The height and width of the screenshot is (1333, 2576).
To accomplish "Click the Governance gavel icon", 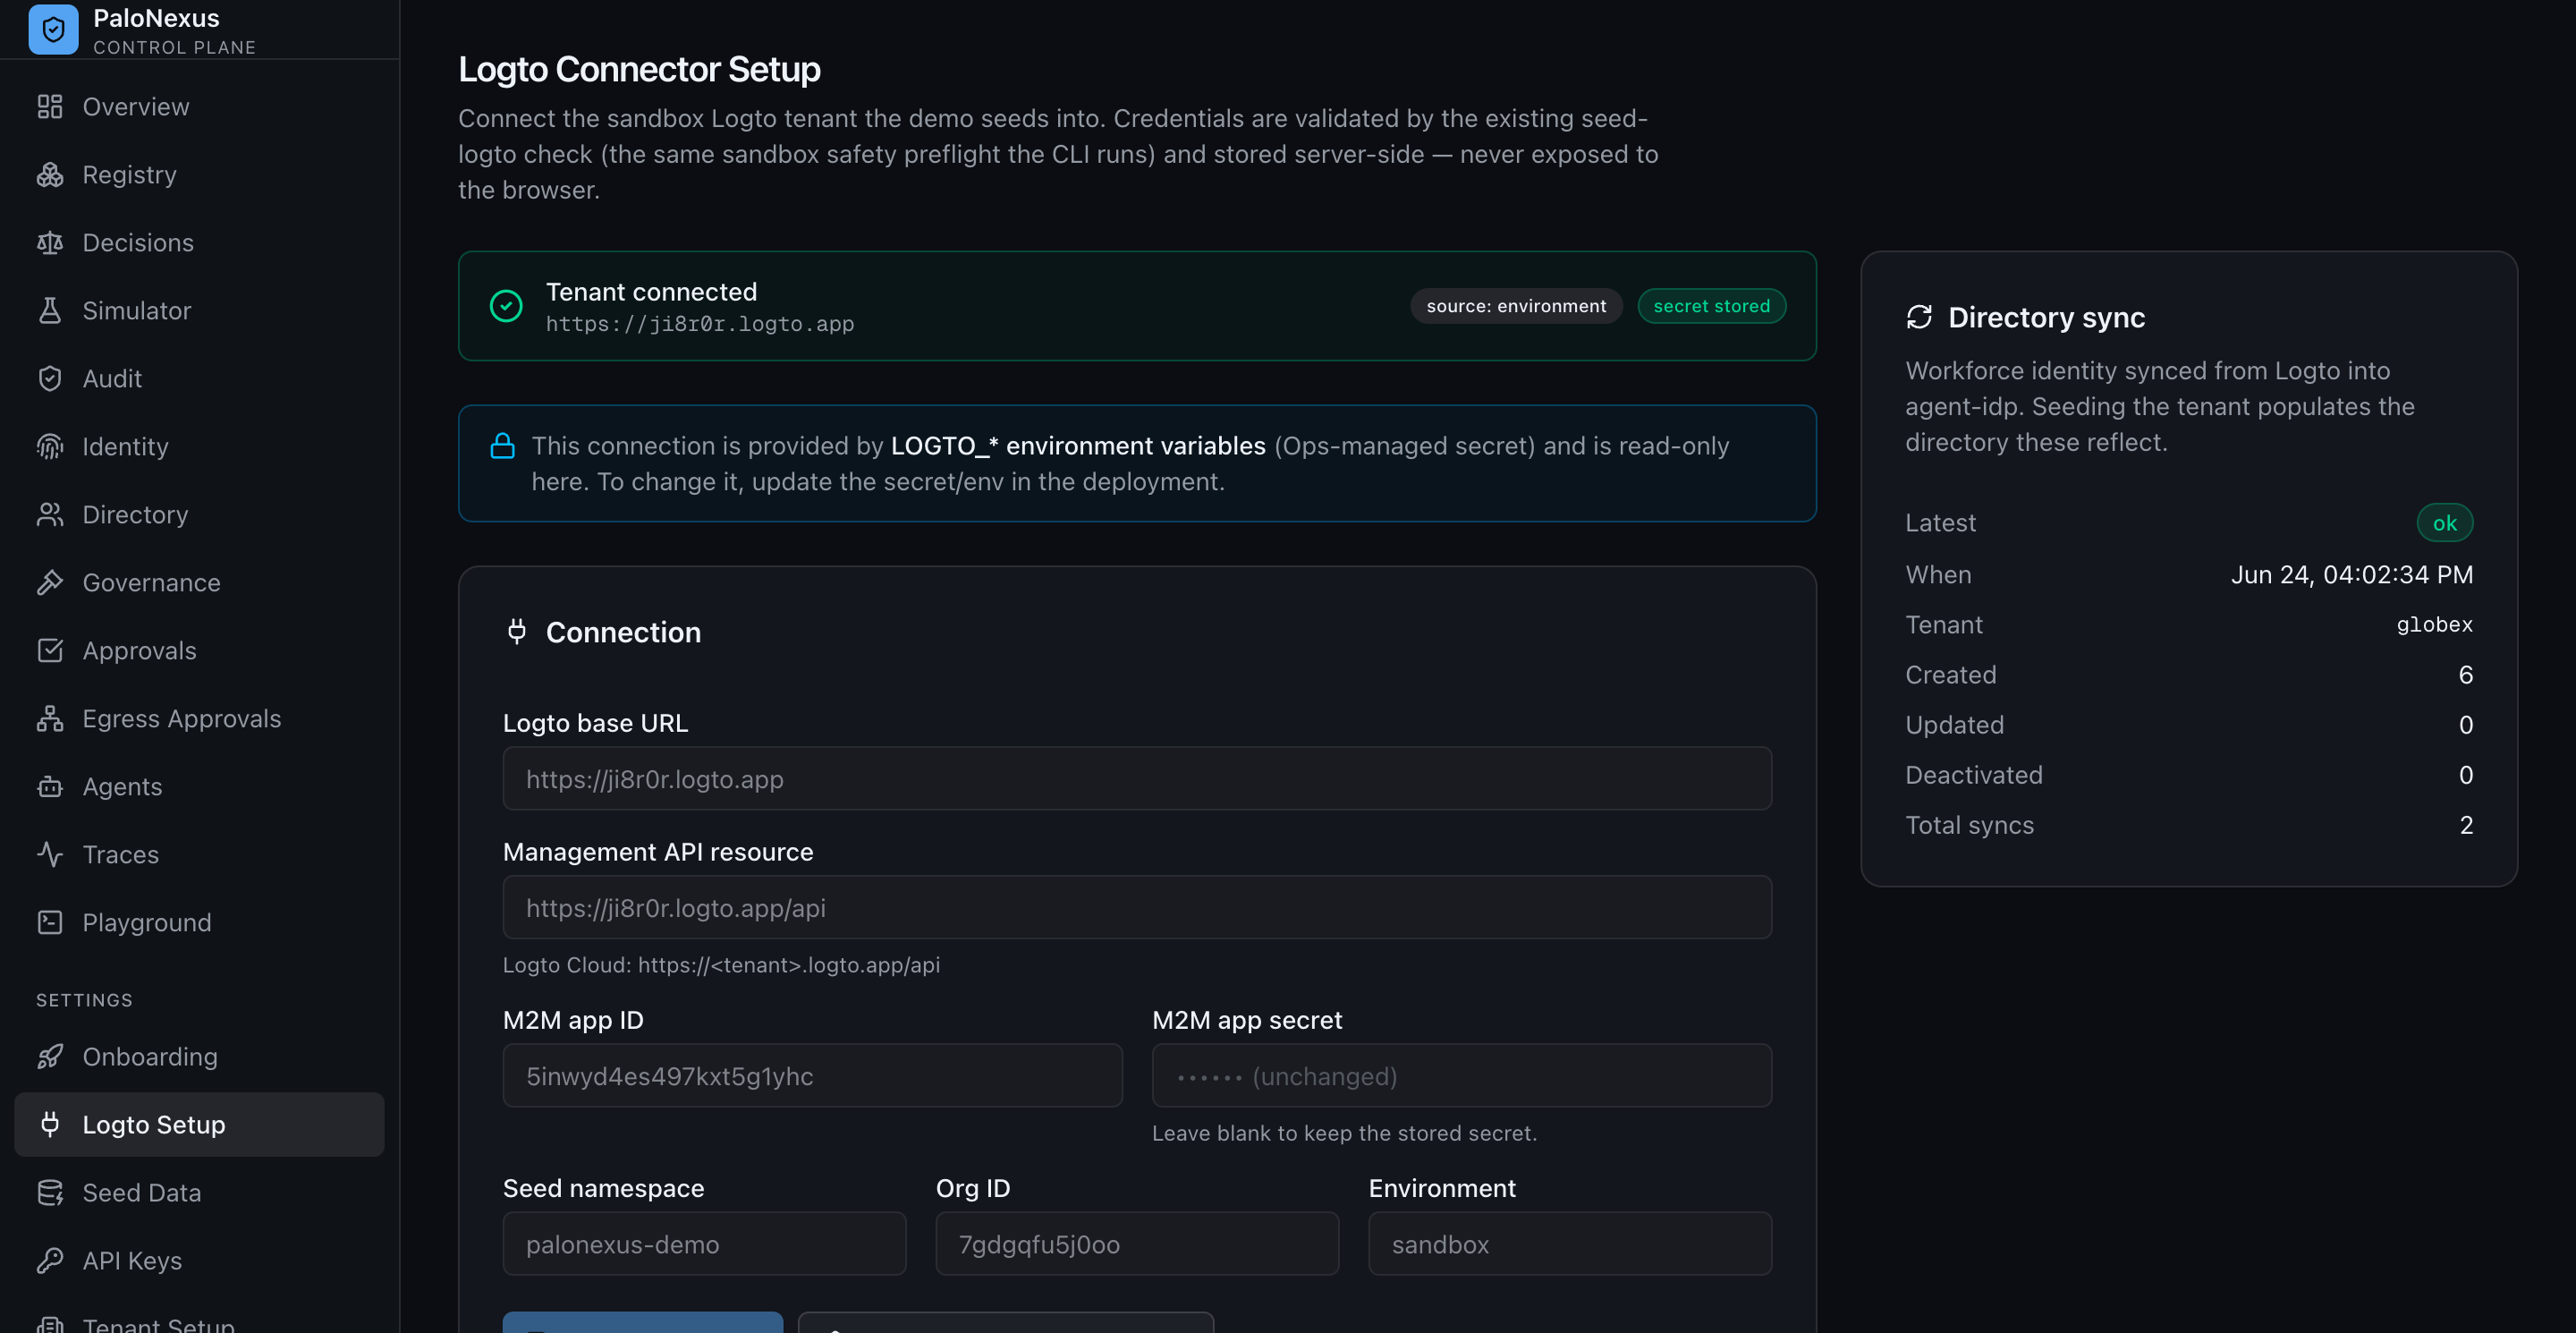I will click(50, 583).
